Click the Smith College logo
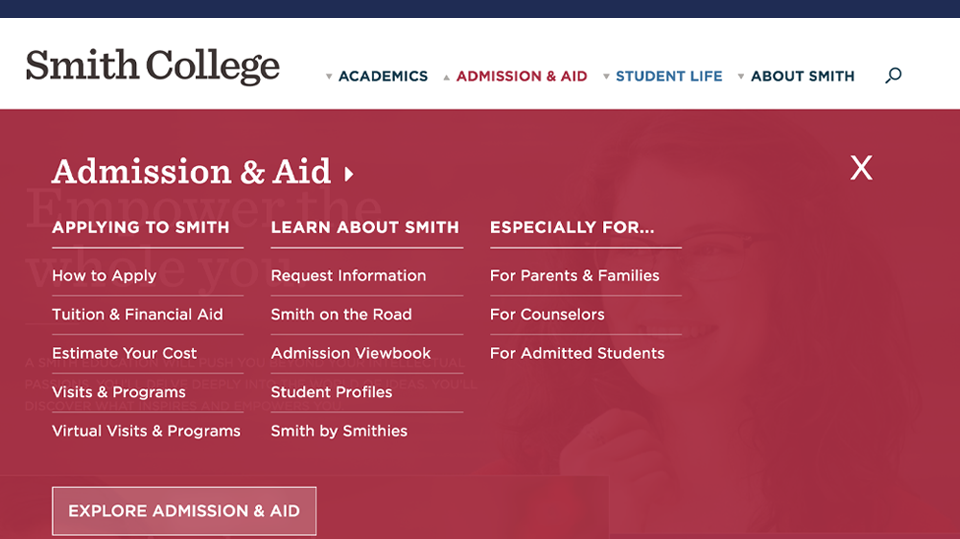Image resolution: width=960 pixels, height=539 pixels. [153, 66]
